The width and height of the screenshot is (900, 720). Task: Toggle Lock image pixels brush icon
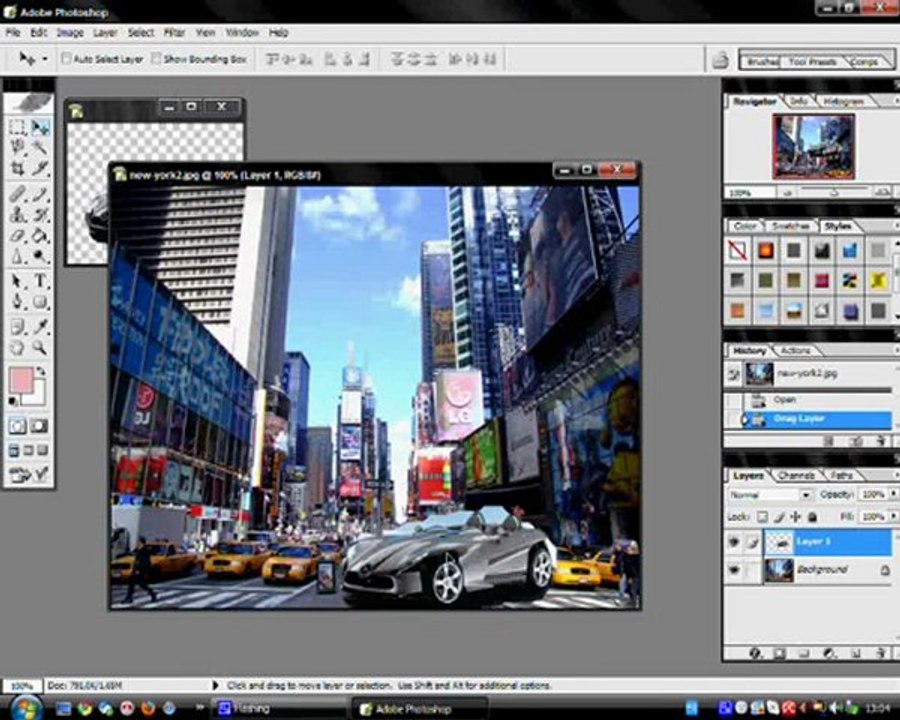[x=779, y=517]
